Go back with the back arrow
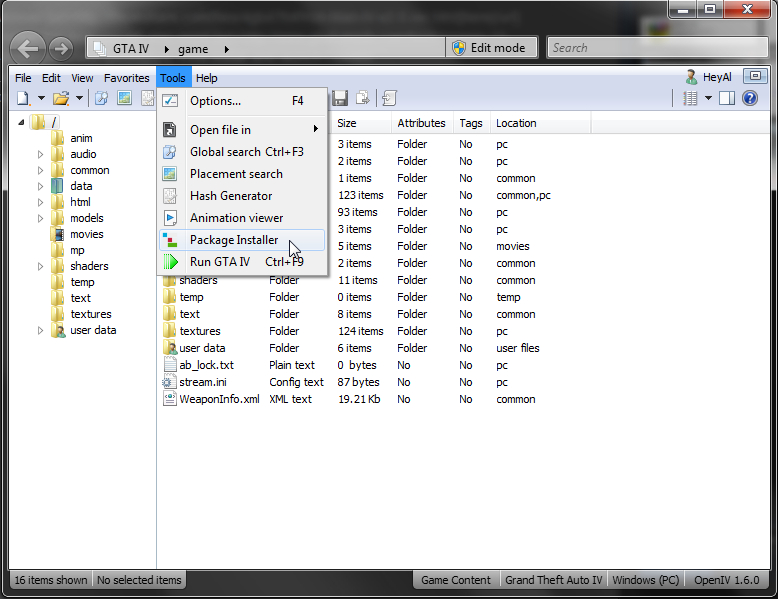 [28, 48]
